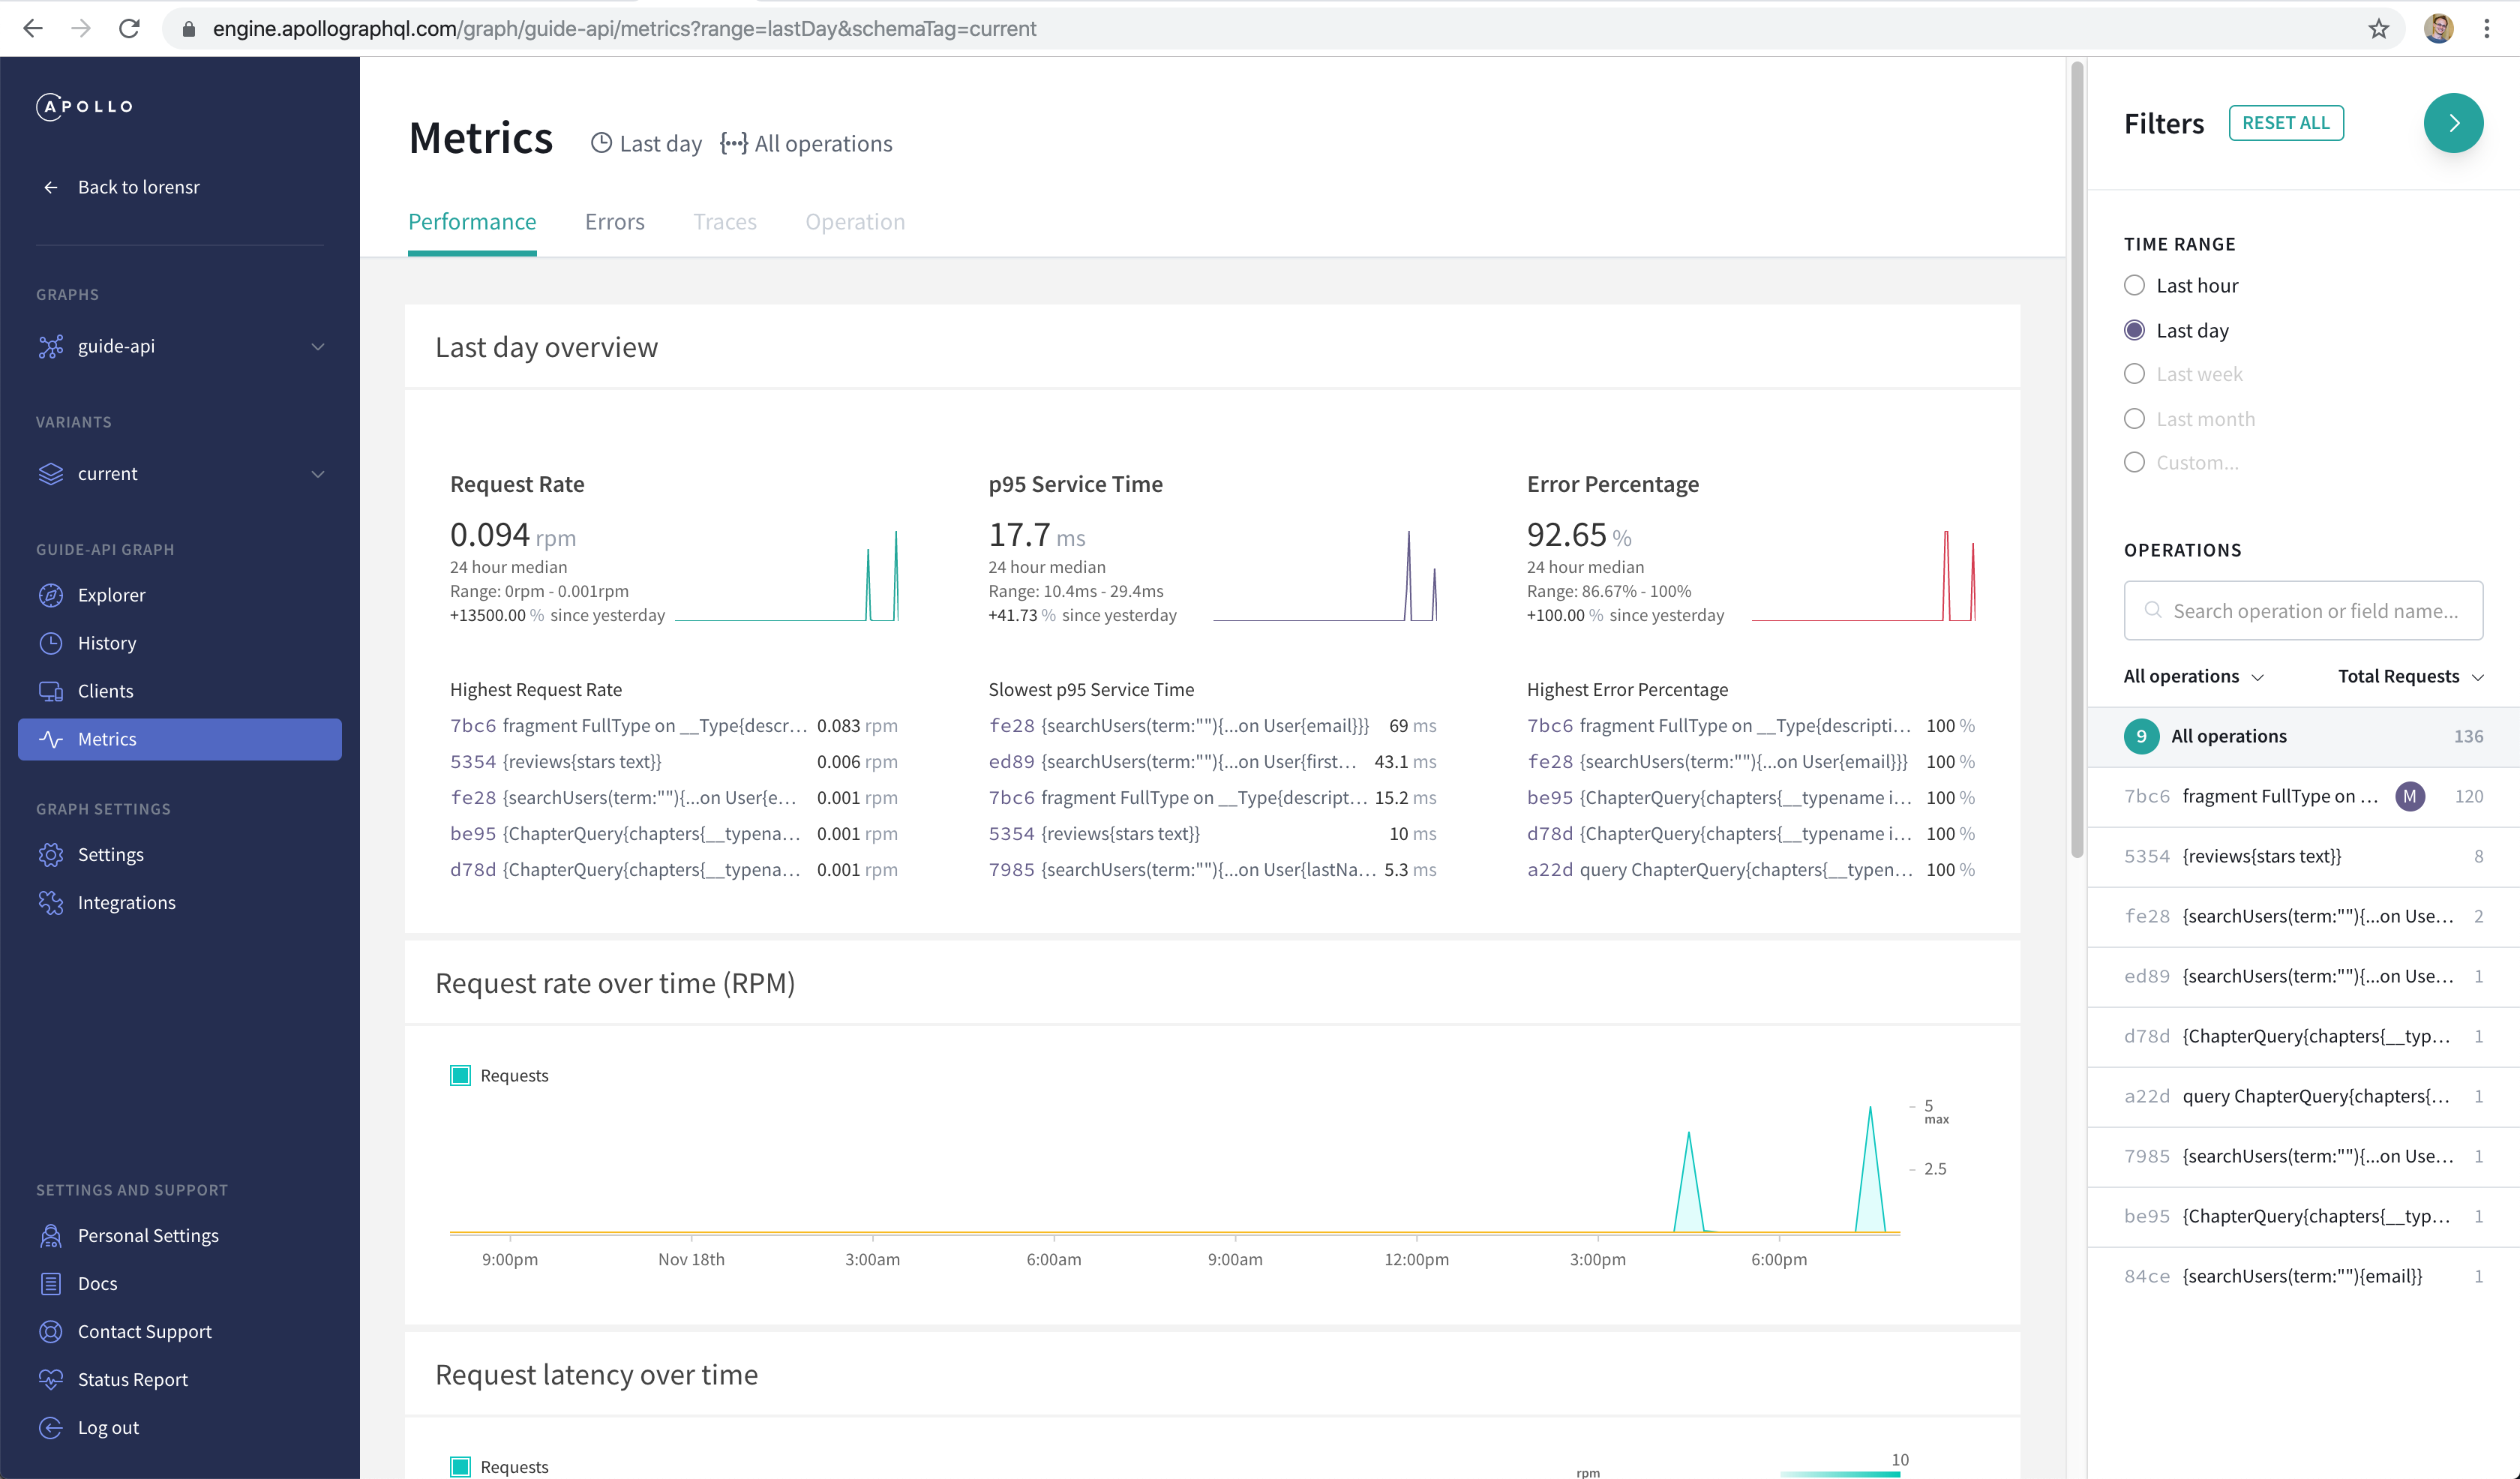Switch to the Errors tab
Screen dimensions: 2520x1479
point(615,222)
